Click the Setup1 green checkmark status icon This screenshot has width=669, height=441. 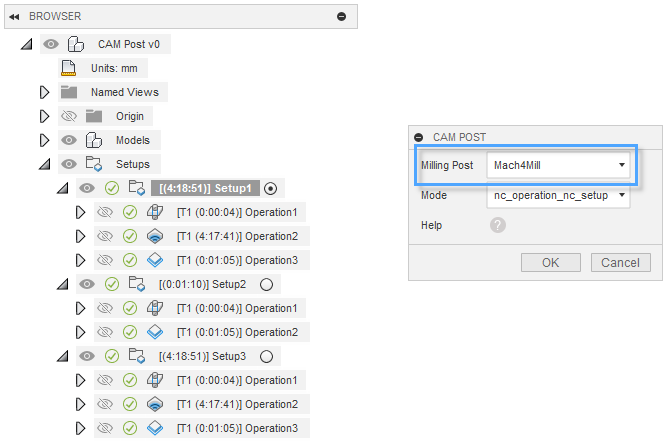click(x=112, y=188)
